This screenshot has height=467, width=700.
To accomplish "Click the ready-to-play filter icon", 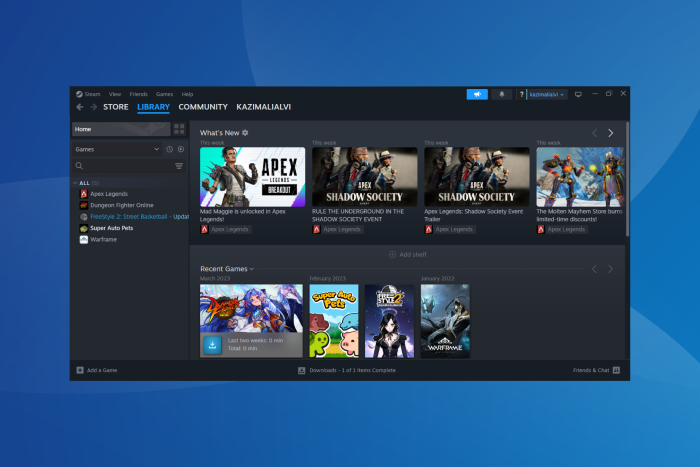I will coord(181,149).
